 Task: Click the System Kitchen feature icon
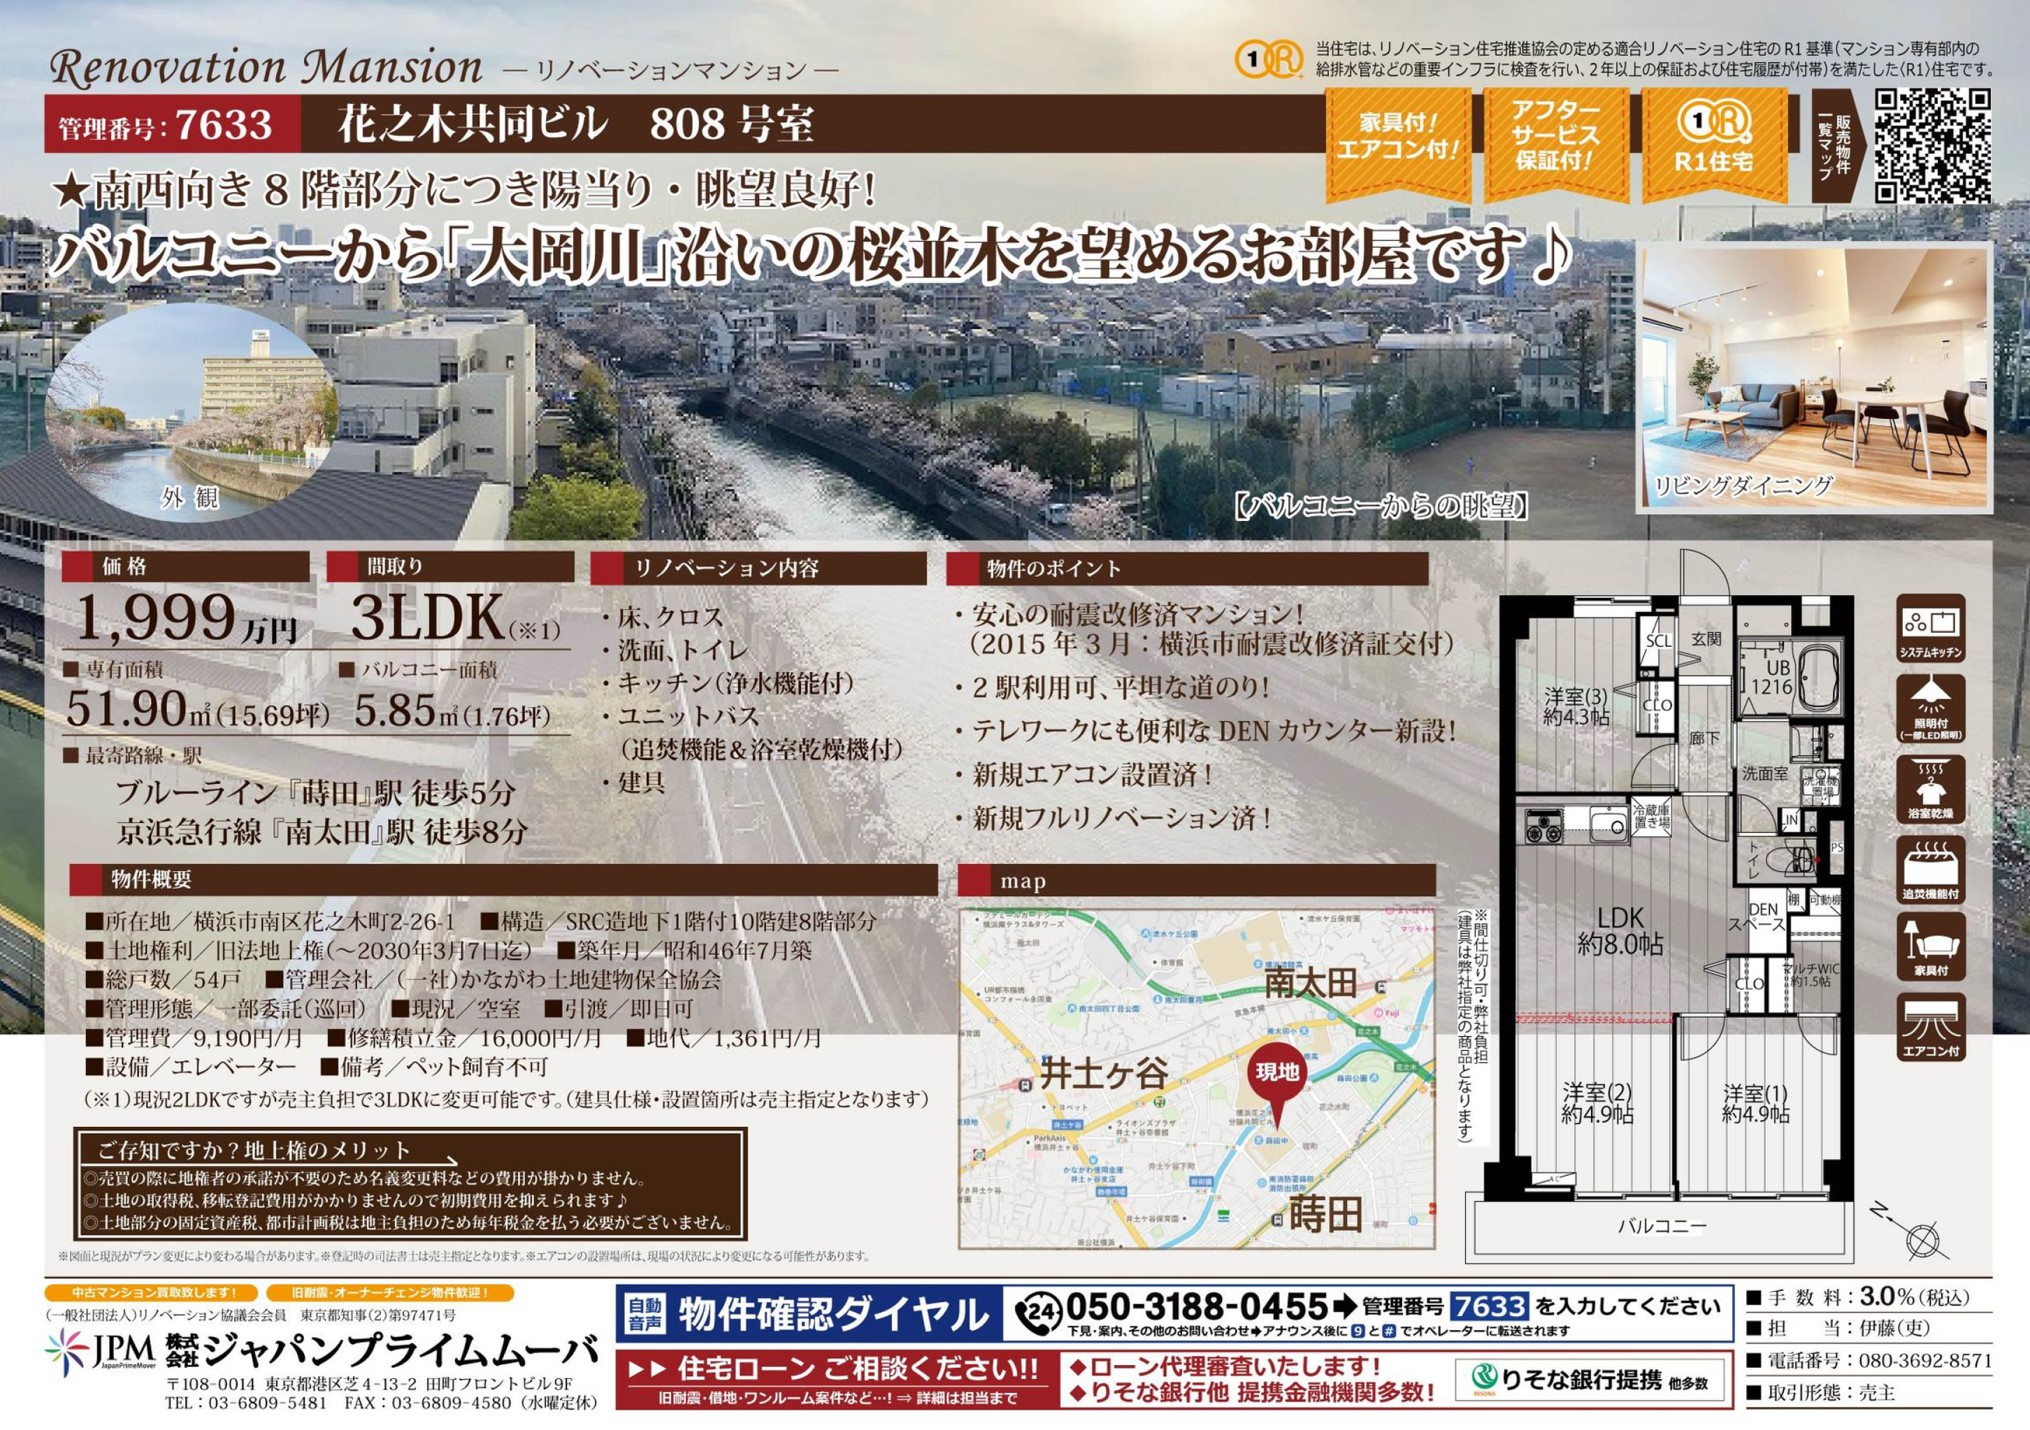pyautogui.click(x=1929, y=626)
